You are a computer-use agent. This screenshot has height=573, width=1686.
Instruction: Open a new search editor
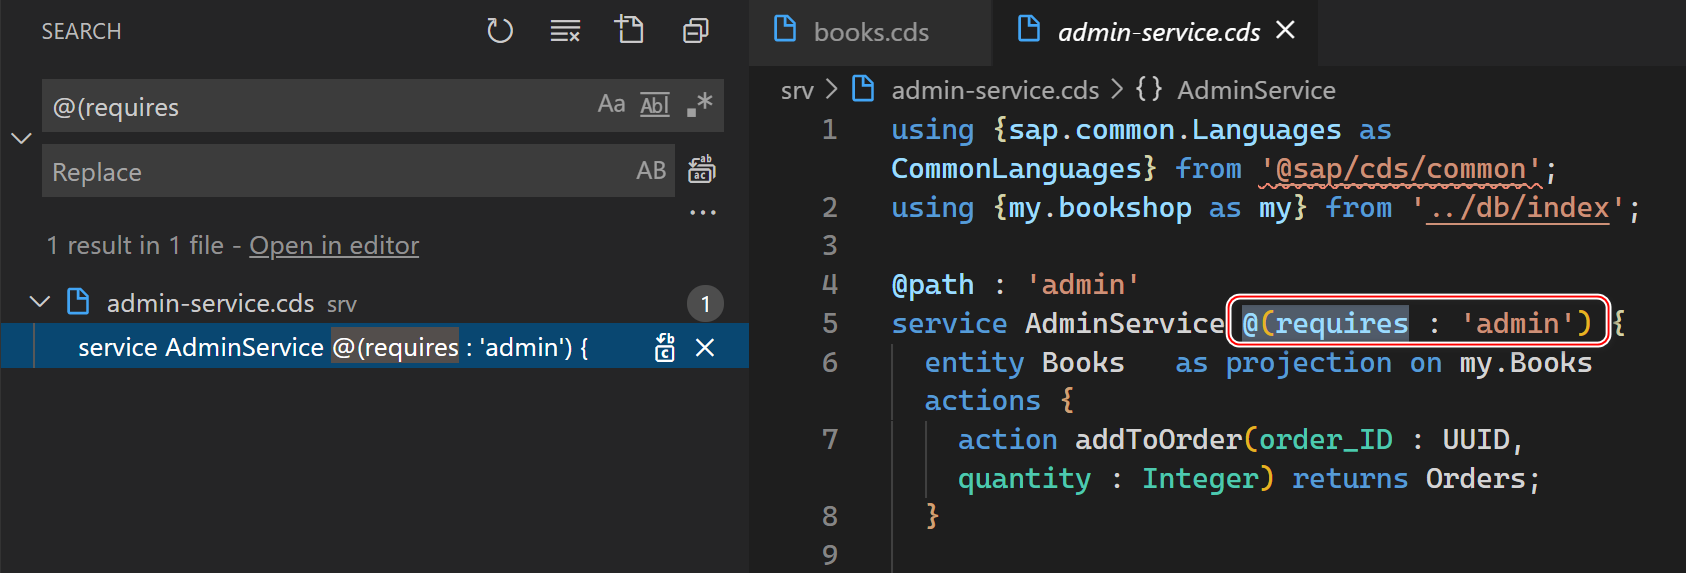click(629, 30)
